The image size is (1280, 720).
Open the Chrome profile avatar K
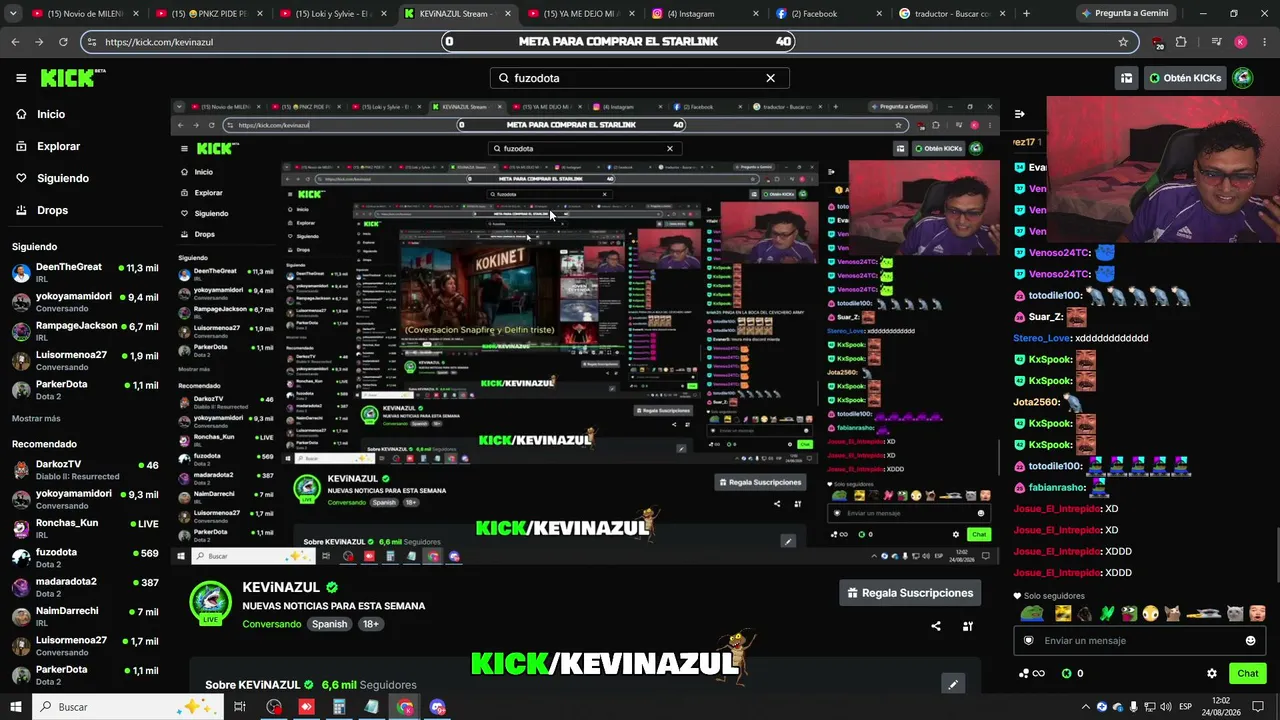(x=1240, y=42)
